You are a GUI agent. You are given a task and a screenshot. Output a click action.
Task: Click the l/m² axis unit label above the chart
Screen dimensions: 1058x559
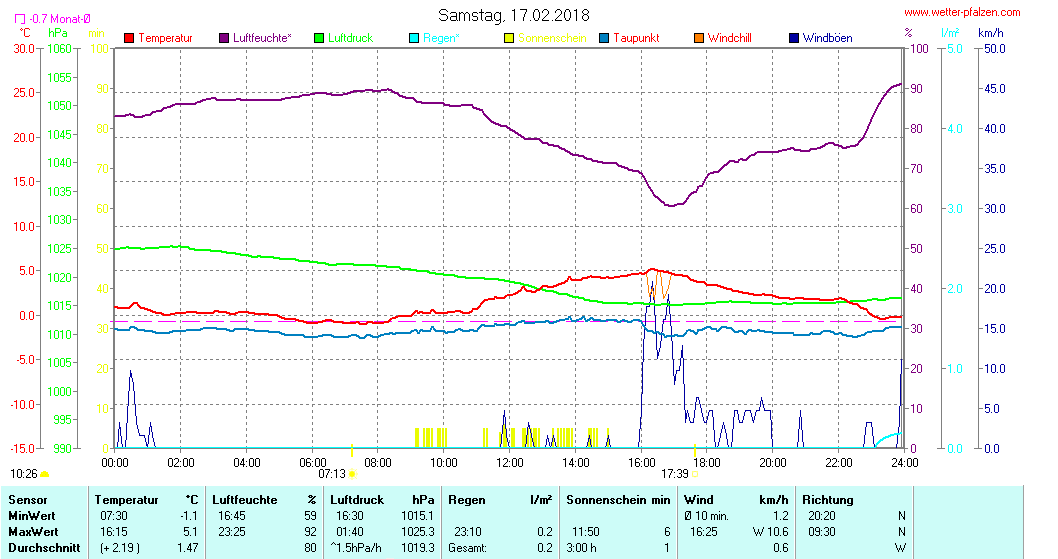click(x=950, y=32)
